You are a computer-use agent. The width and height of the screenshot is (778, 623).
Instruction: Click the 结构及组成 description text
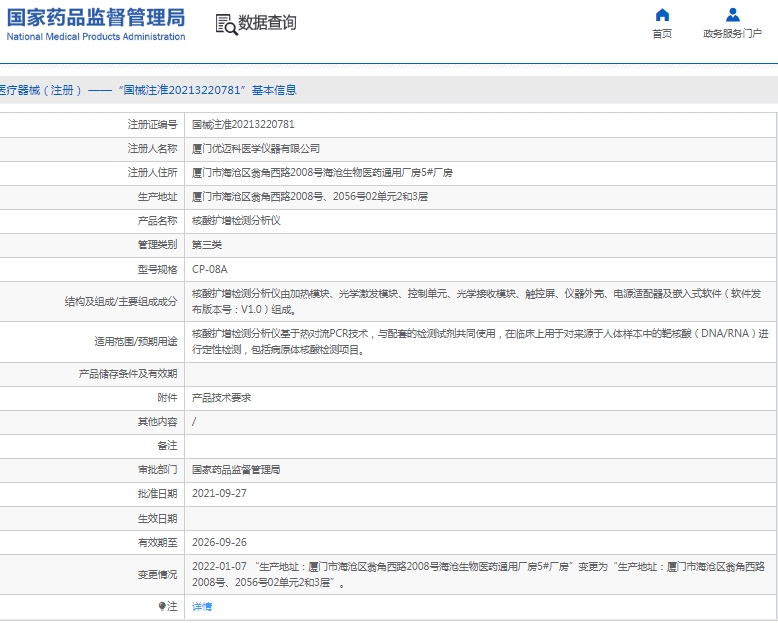coord(476,302)
